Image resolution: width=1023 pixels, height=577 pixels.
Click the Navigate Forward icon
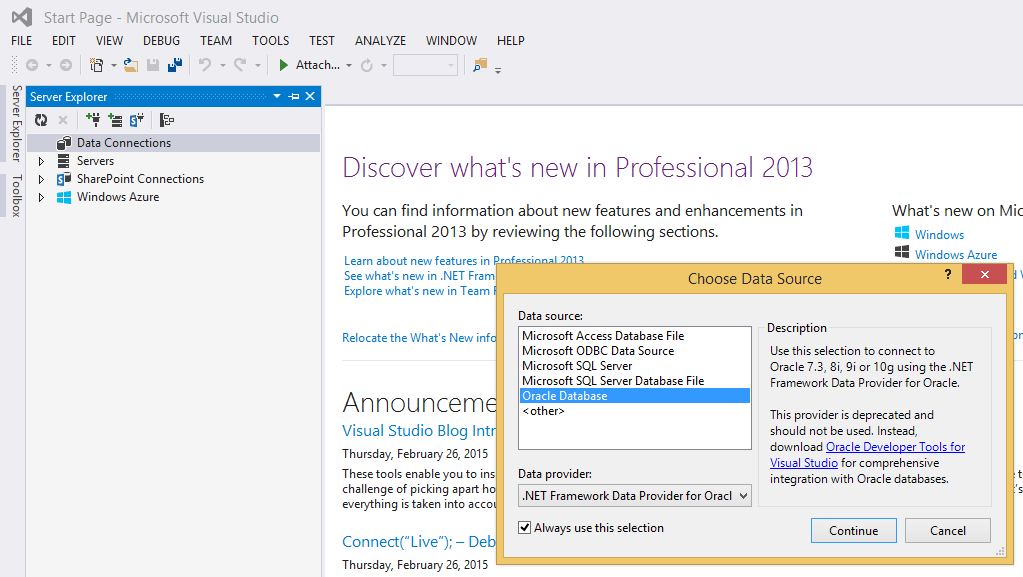66,65
